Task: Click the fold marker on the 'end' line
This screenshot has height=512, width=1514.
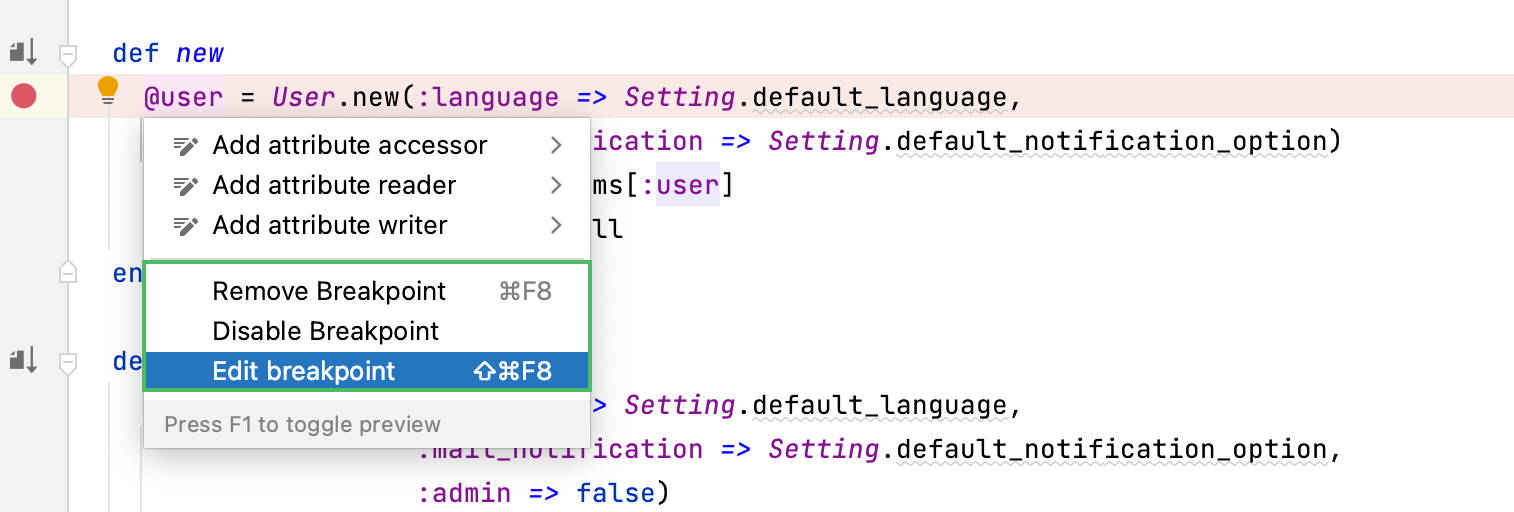Action: tap(68, 271)
